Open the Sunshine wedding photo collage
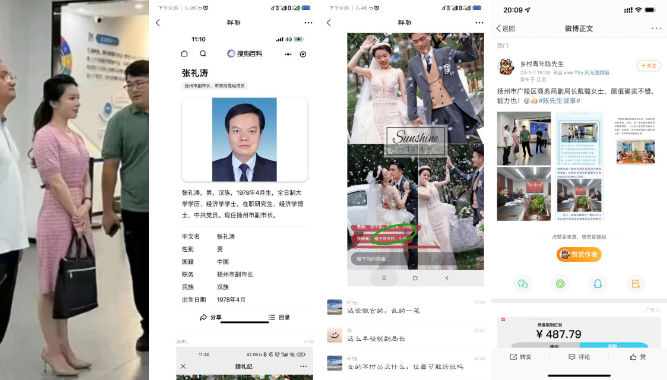 (415, 151)
